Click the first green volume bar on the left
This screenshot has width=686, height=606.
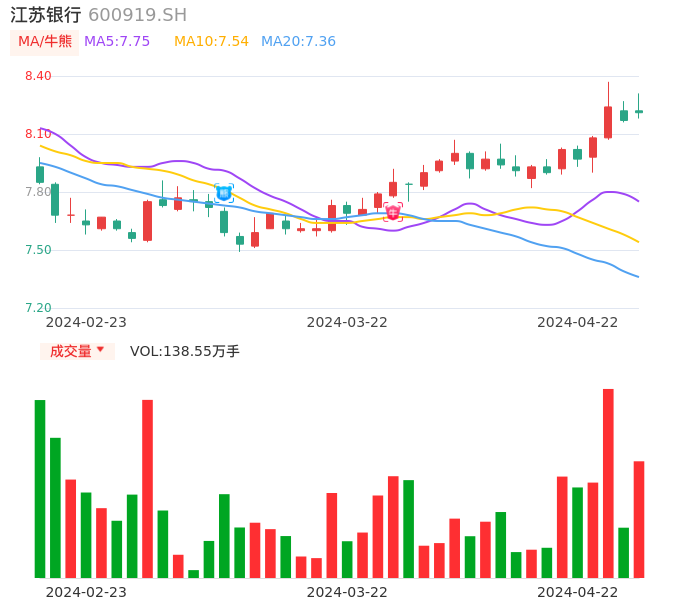40,489
